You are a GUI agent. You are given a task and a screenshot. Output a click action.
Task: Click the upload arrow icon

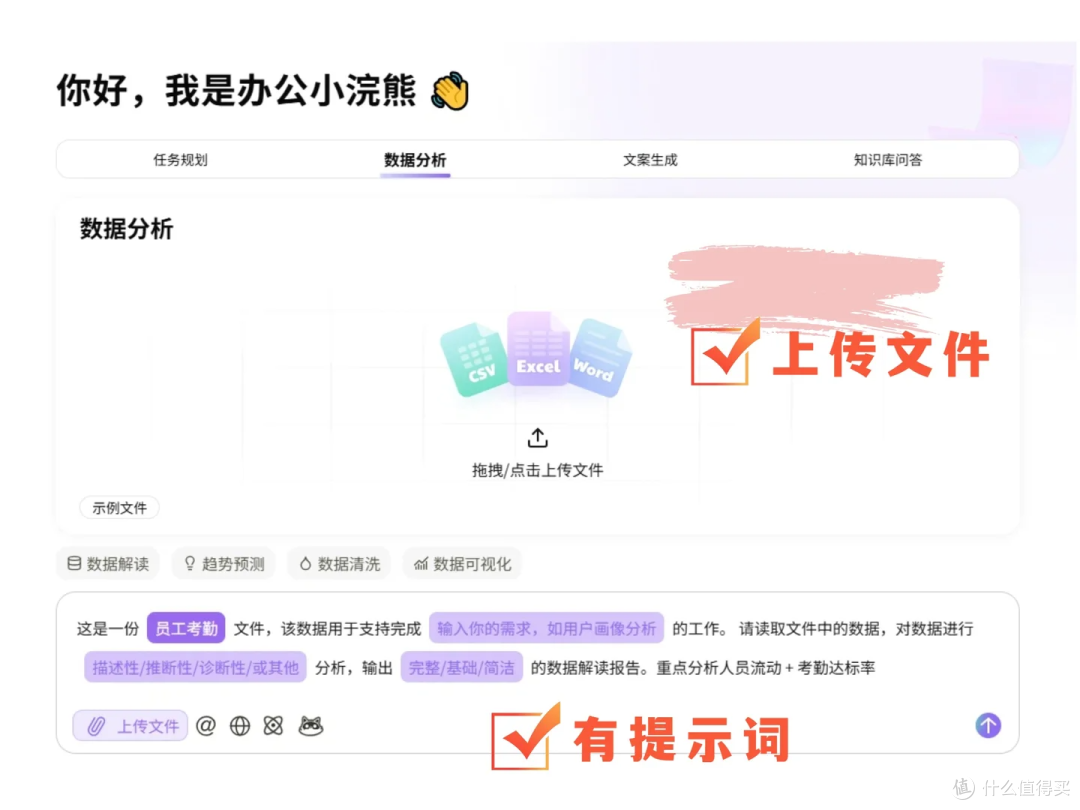[x=537, y=437]
